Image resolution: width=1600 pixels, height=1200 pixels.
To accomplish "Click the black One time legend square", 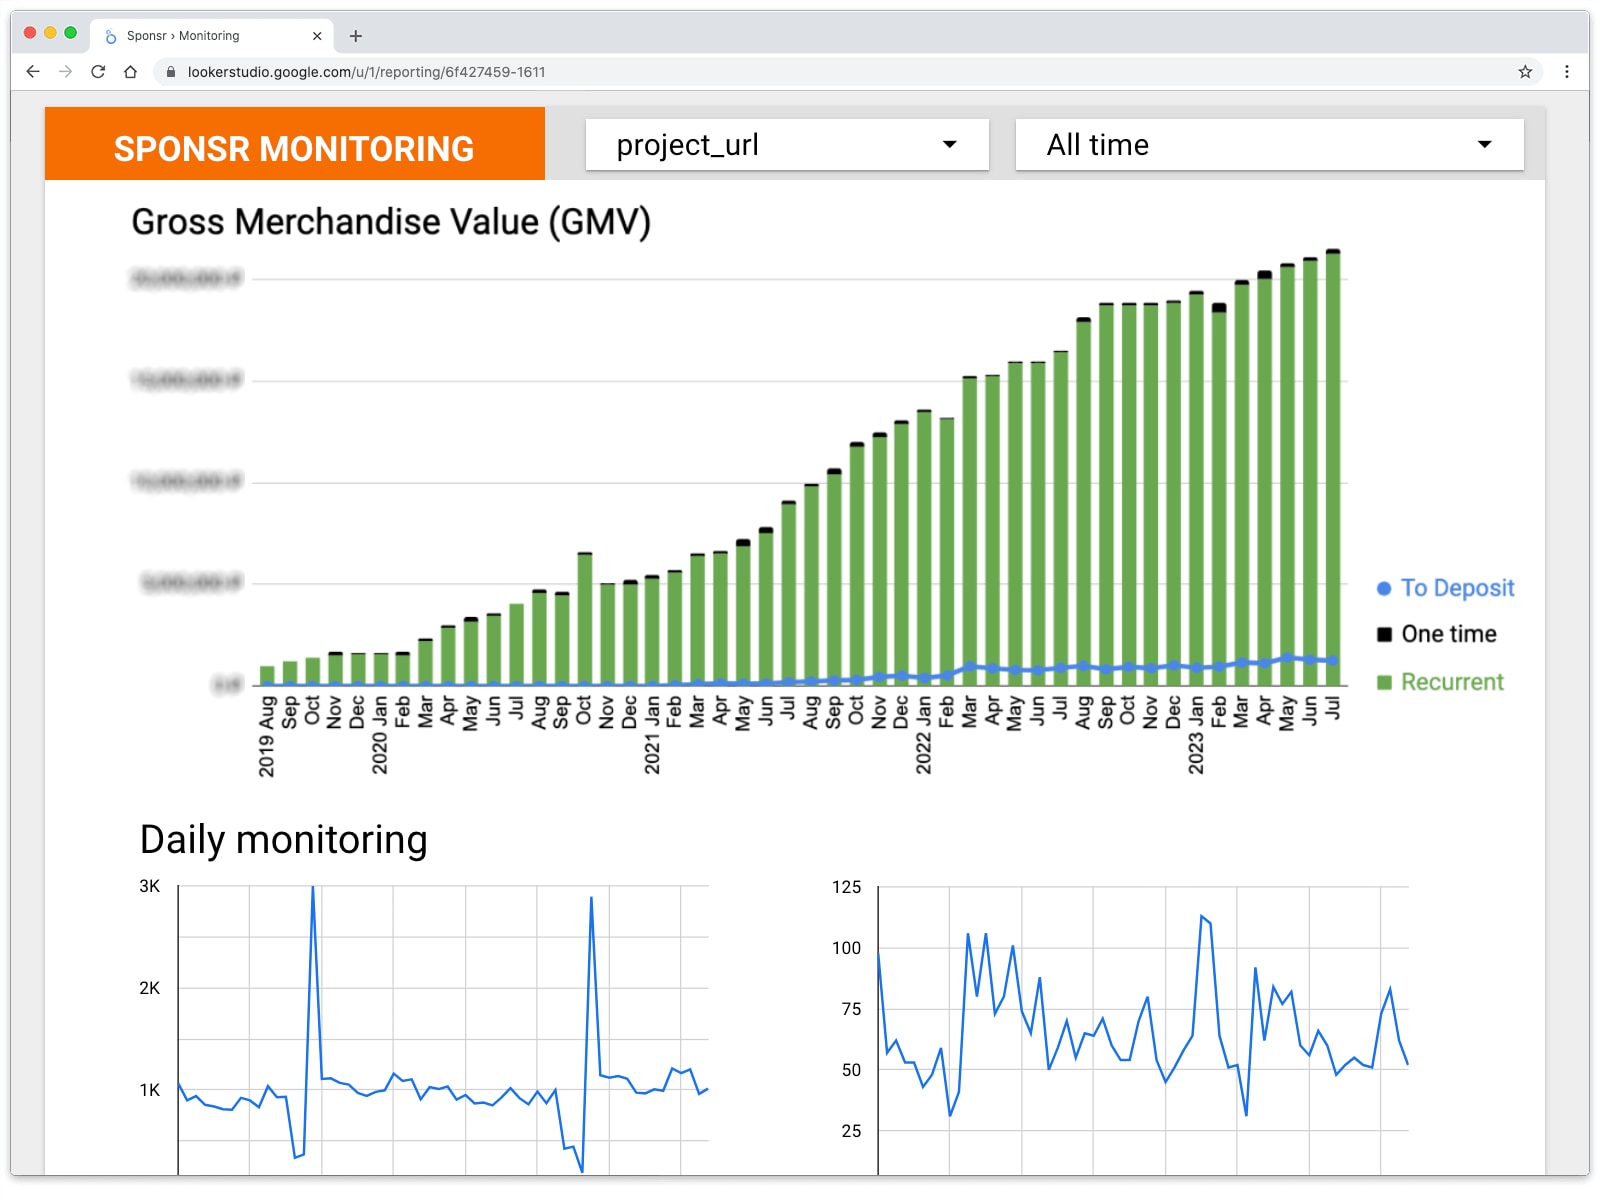I will (1384, 634).
